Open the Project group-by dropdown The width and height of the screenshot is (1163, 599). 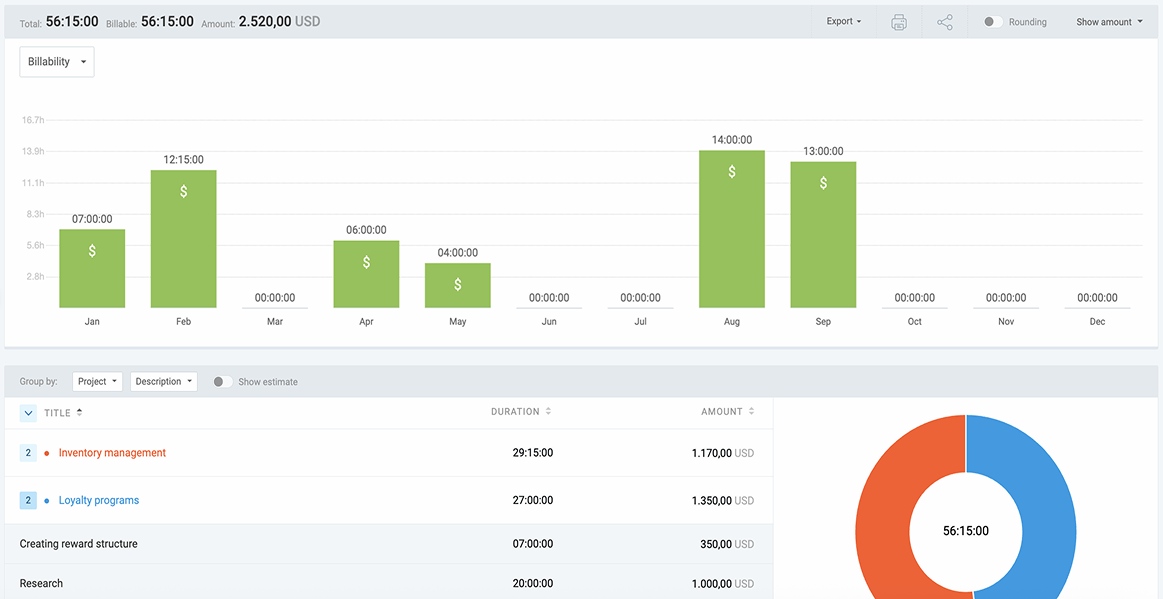point(97,381)
